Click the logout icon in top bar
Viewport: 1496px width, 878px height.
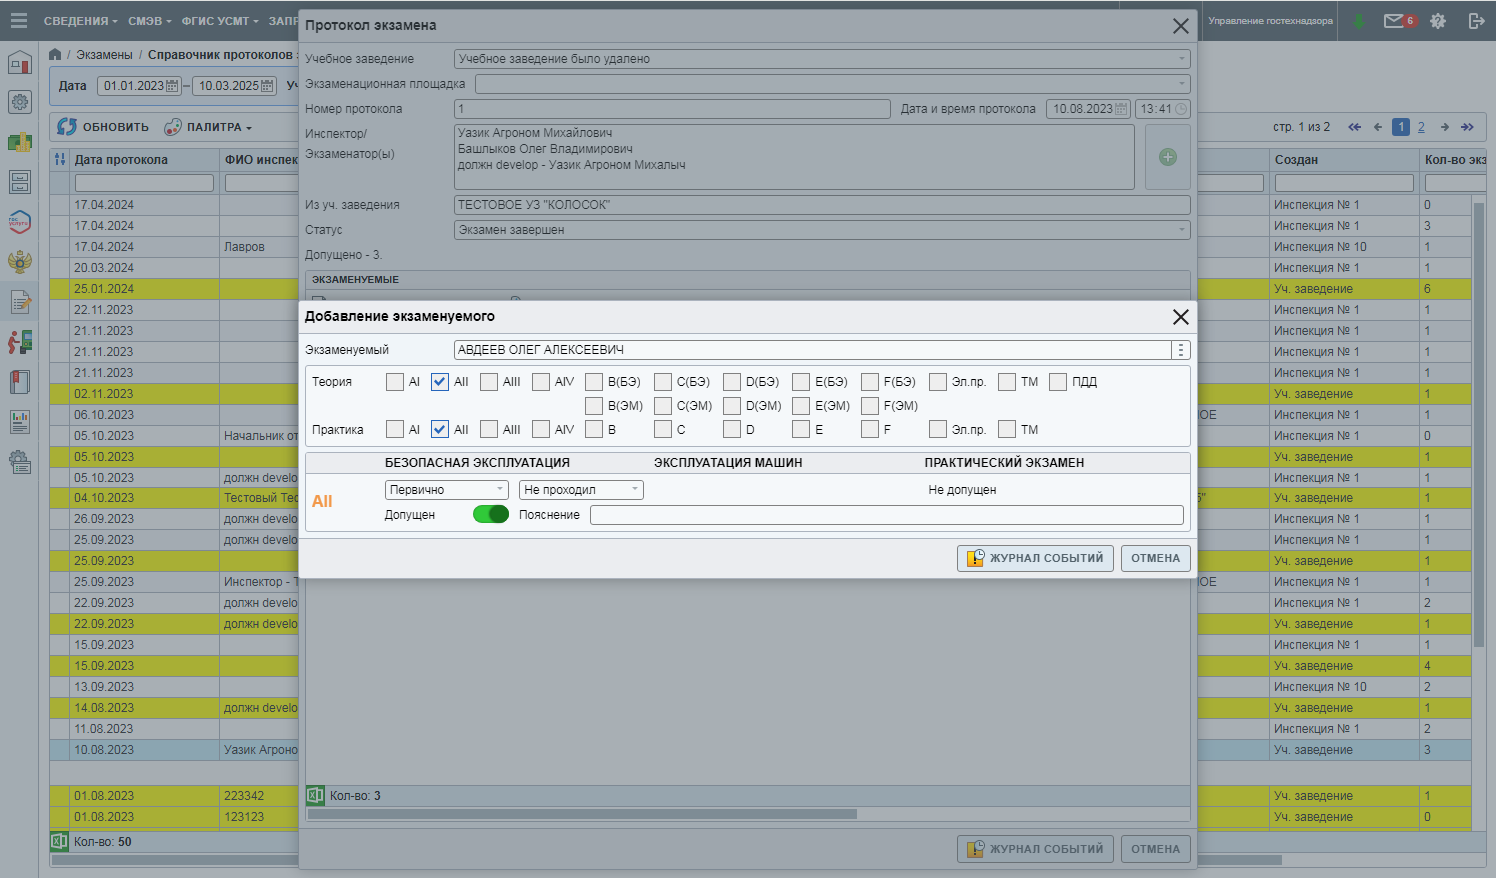pyautogui.click(x=1476, y=20)
